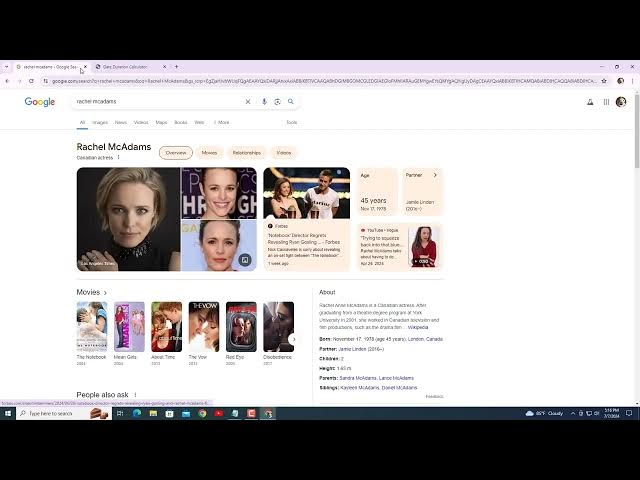Expand the Movies section heading arrow
Image resolution: width=640 pixels, height=480 pixels.
(x=105, y=293)
